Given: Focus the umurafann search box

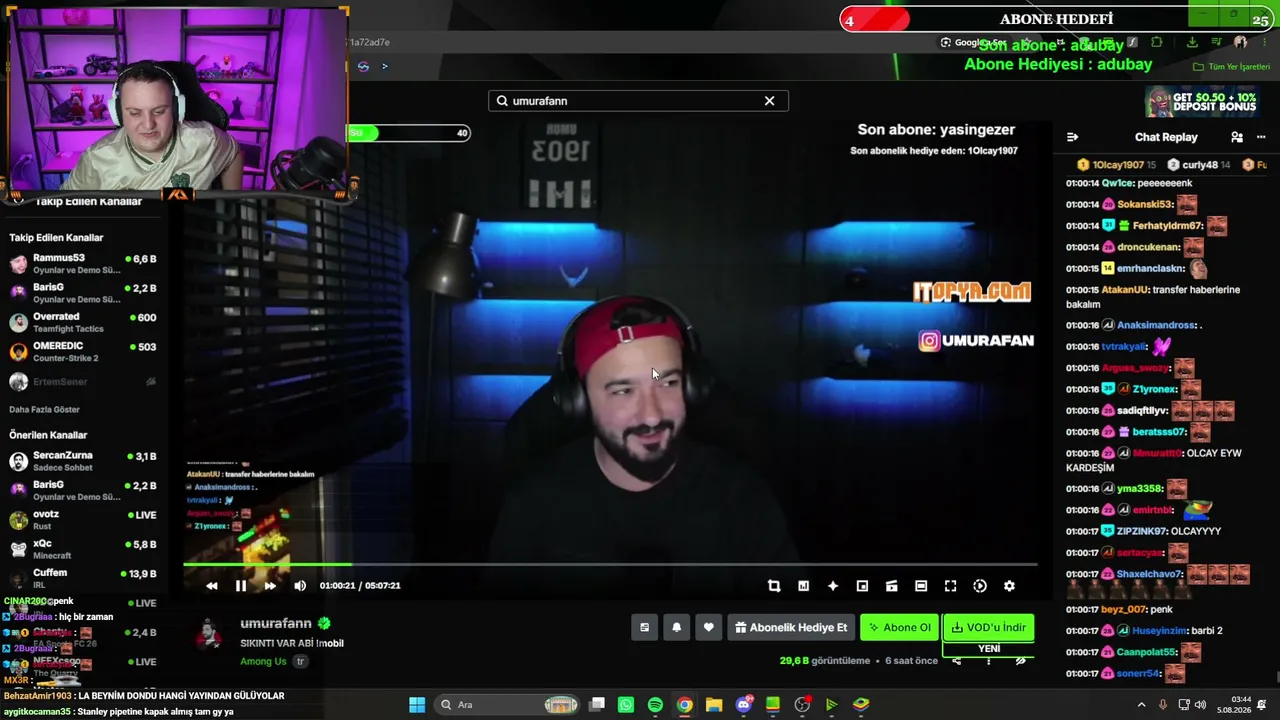Looking at the screenshot, I should 638,101.
